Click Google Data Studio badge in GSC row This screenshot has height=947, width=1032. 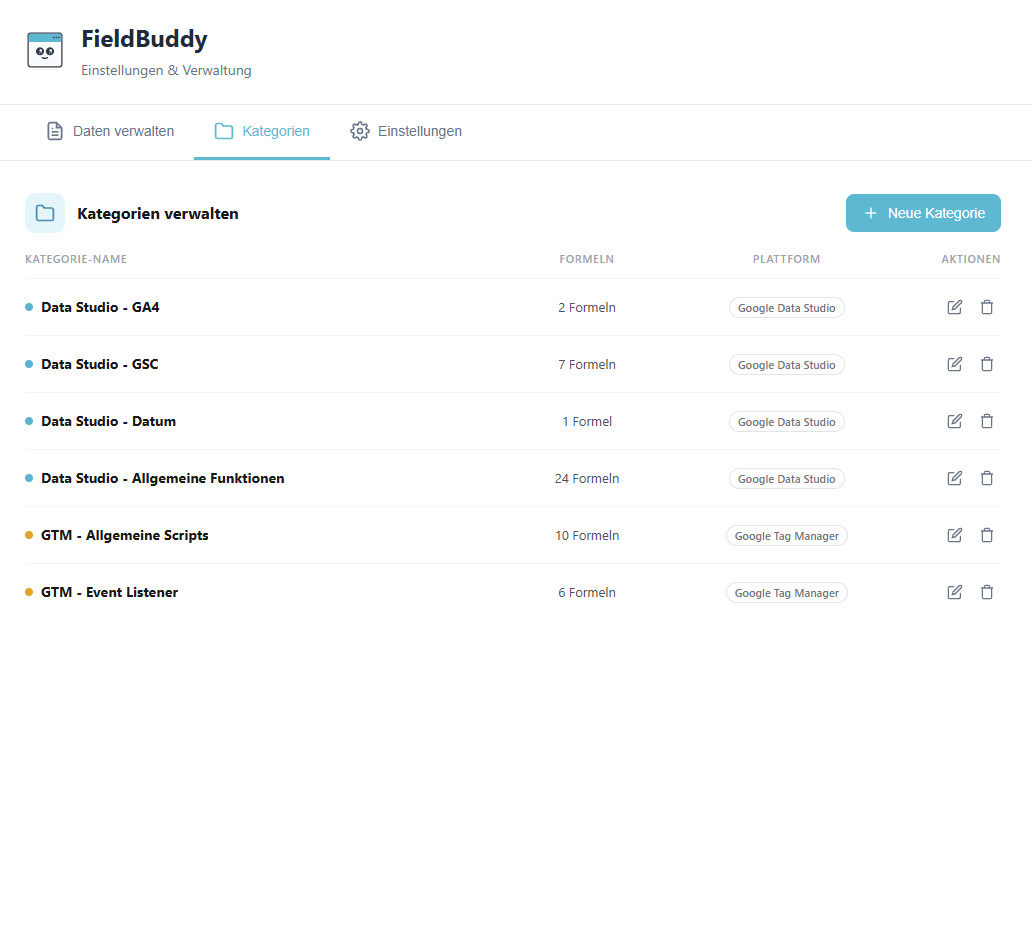click(x=787, y=365)
